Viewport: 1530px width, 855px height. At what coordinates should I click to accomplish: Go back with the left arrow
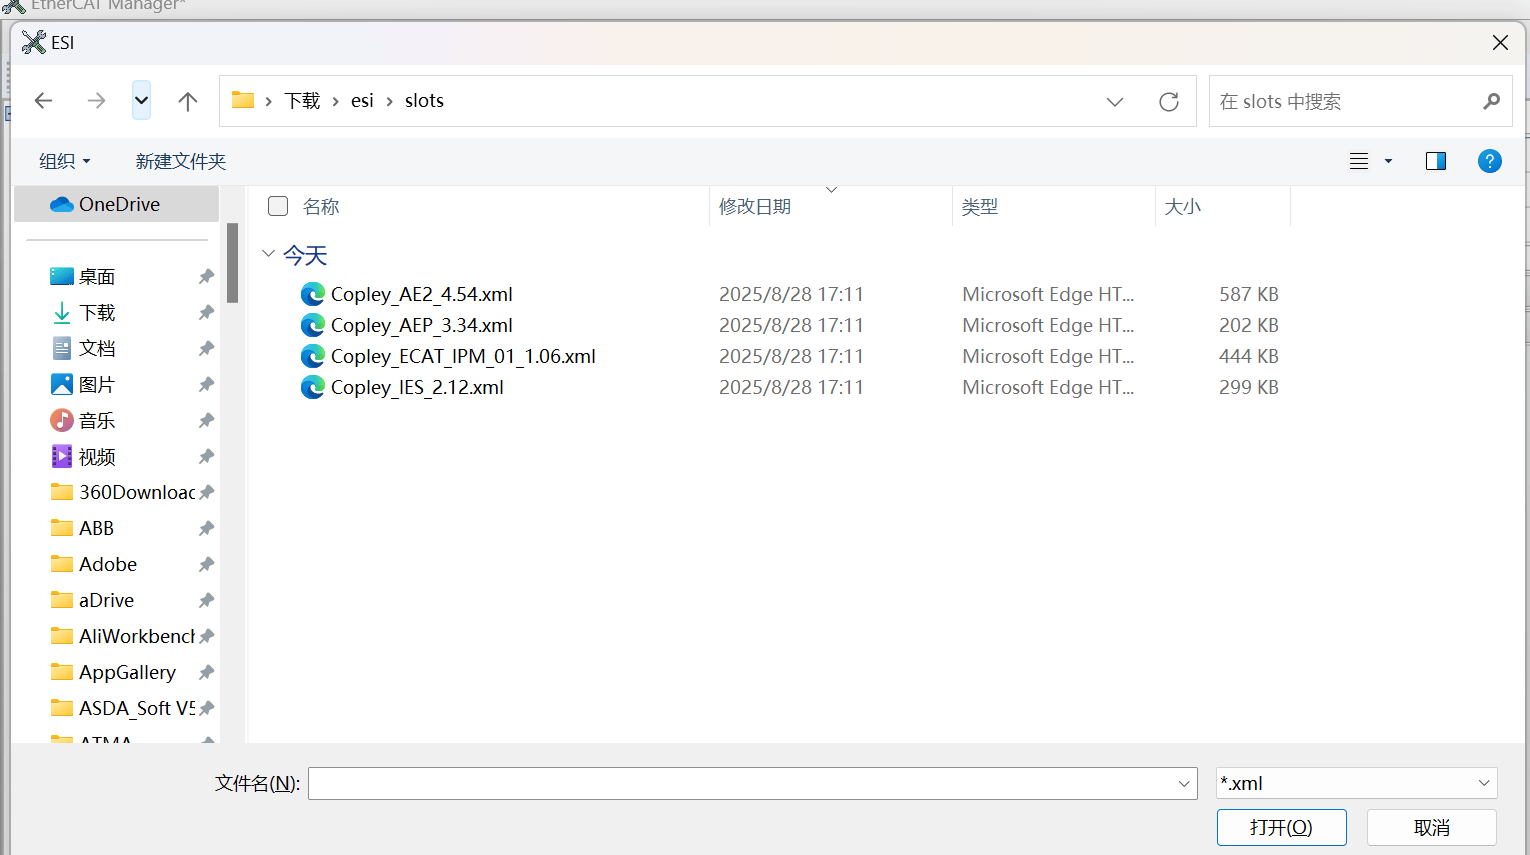click(43, 101)
